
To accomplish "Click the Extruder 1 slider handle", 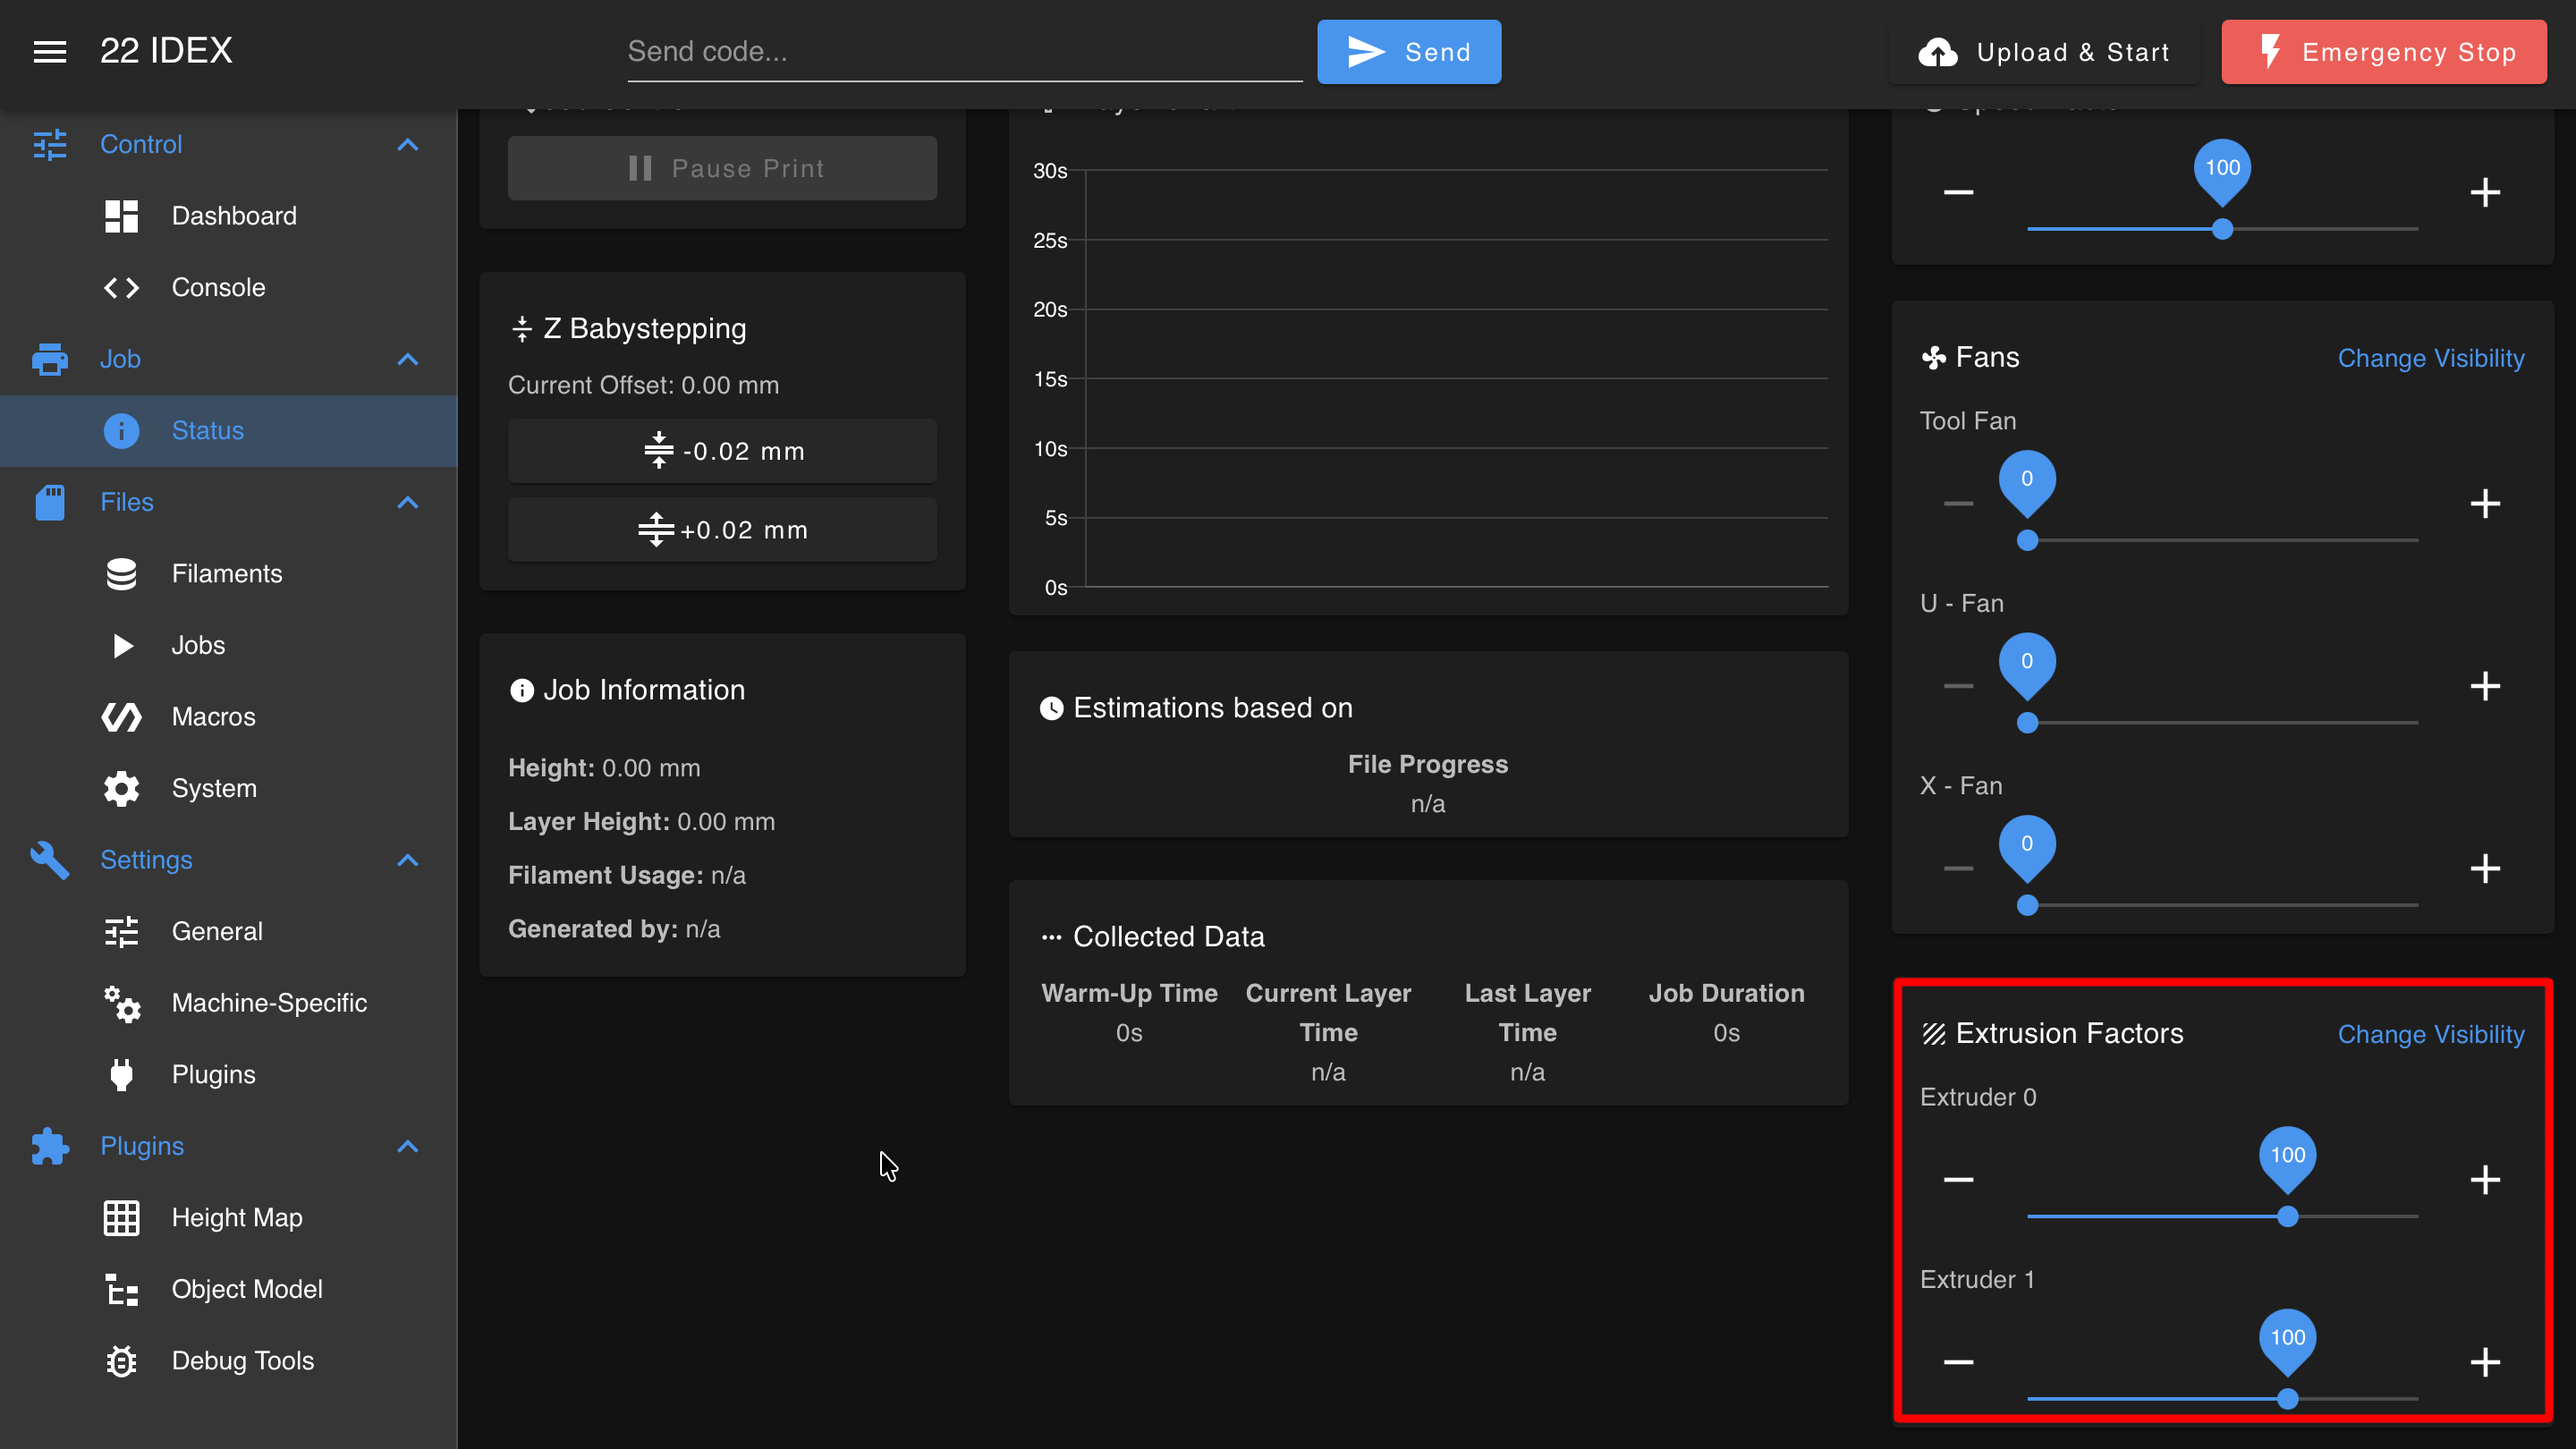I will (2287, 1399).
